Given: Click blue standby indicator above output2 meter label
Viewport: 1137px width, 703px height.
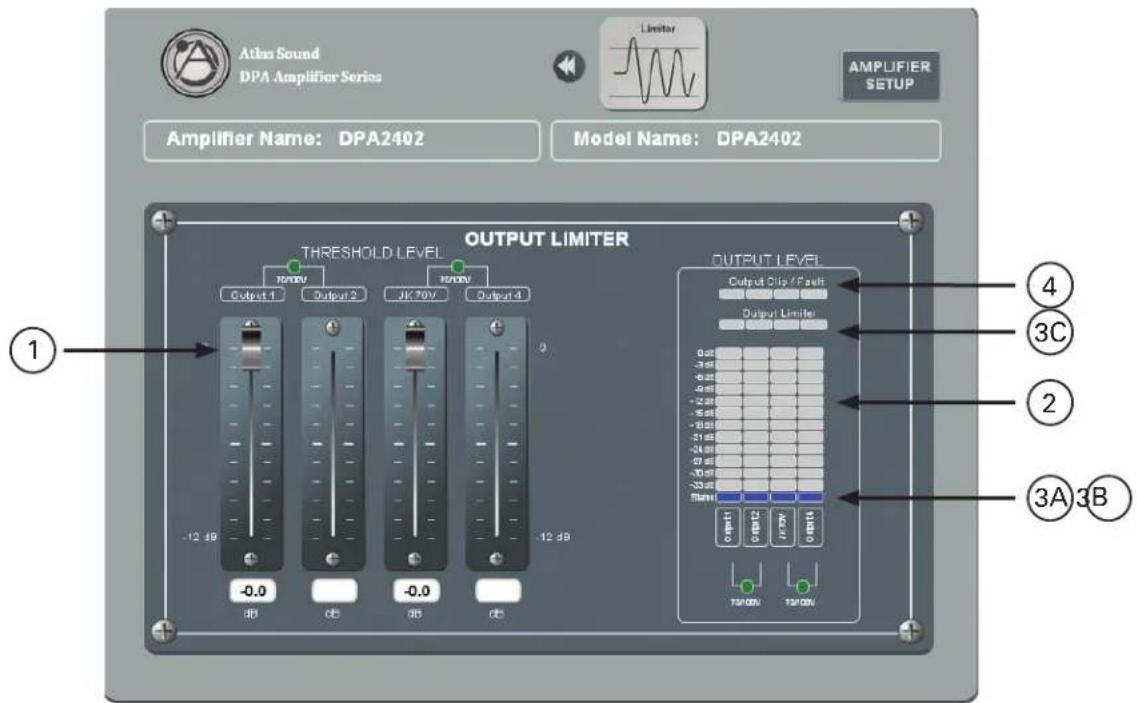Looking at the screenshot, I should (756, 498).
